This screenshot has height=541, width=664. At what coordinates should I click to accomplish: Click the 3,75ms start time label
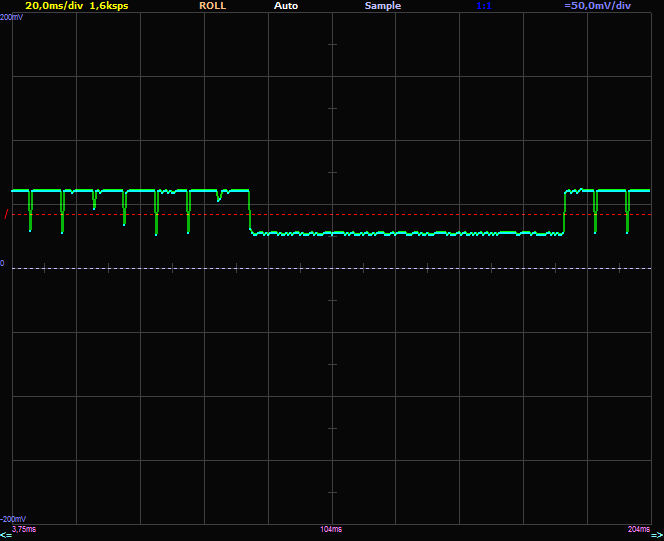coord(24,528)
